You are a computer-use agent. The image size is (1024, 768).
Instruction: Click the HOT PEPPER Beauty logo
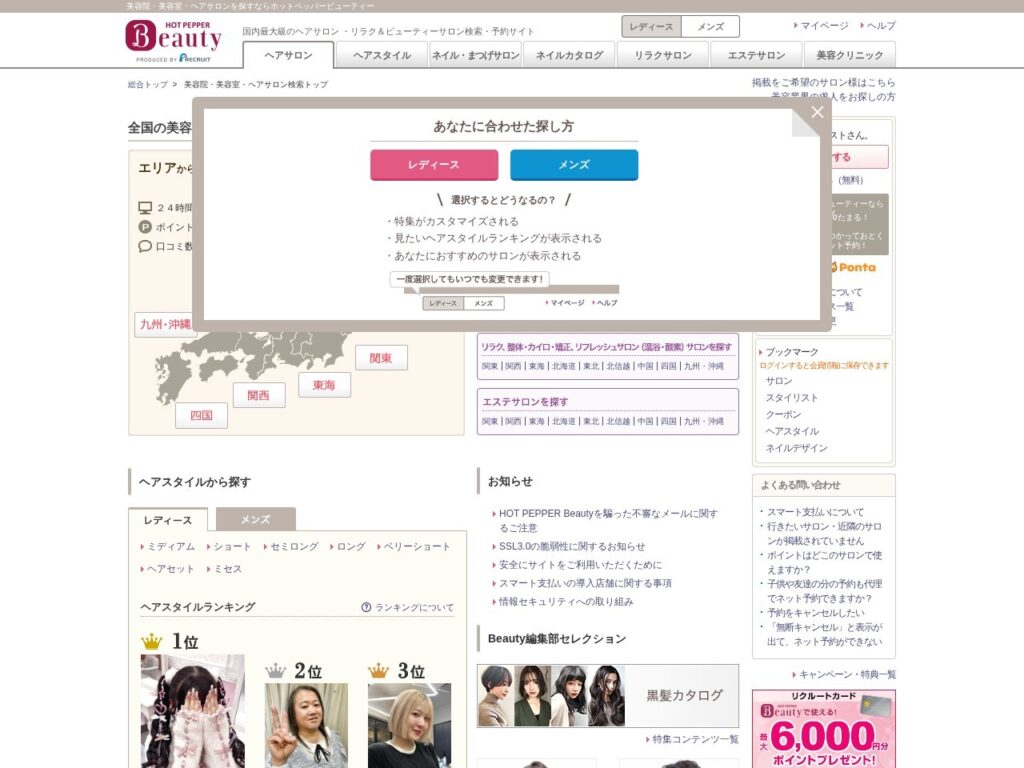(173, 37)
